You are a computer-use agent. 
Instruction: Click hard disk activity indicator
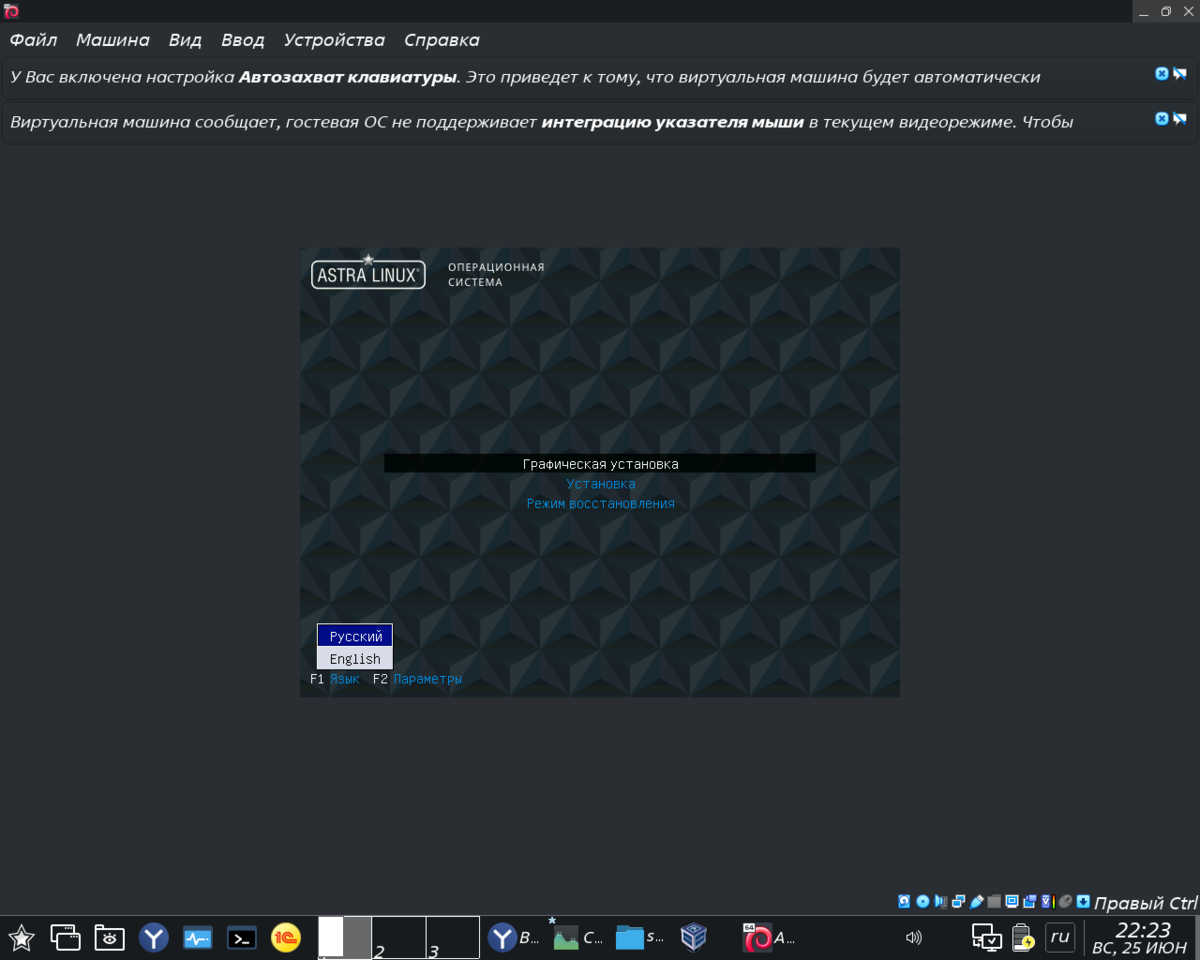(905, 901)
